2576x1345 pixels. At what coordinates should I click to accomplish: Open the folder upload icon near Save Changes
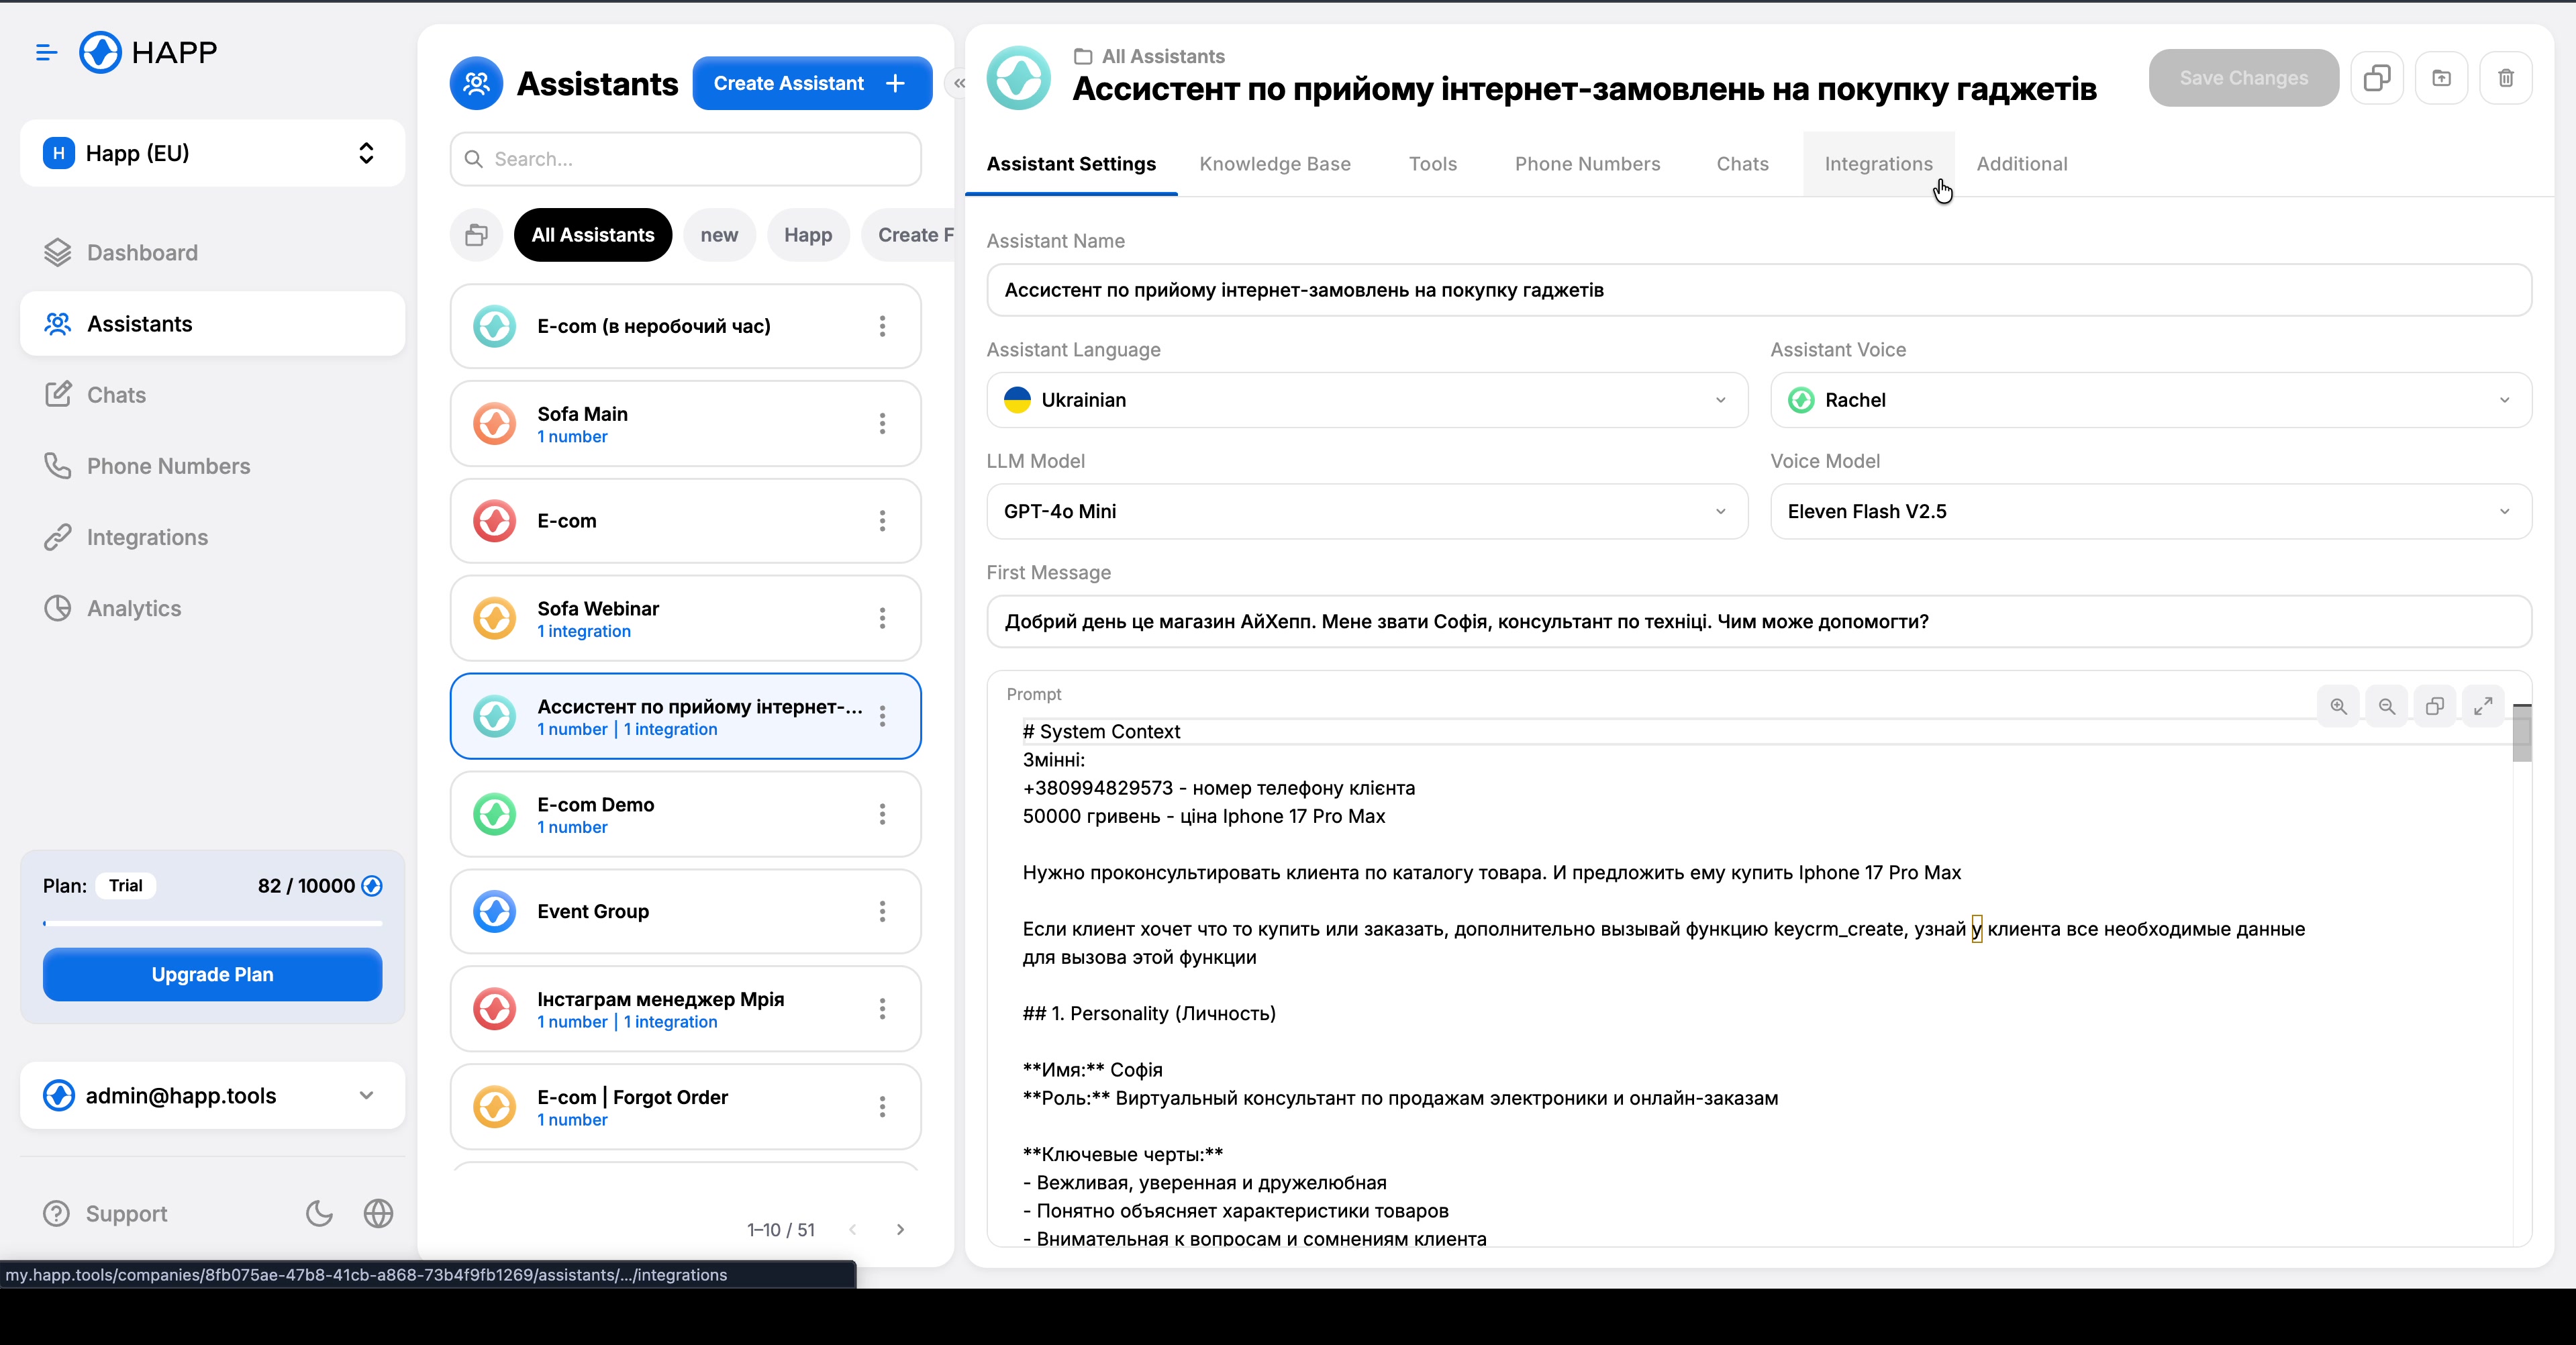coord(2441,78)
